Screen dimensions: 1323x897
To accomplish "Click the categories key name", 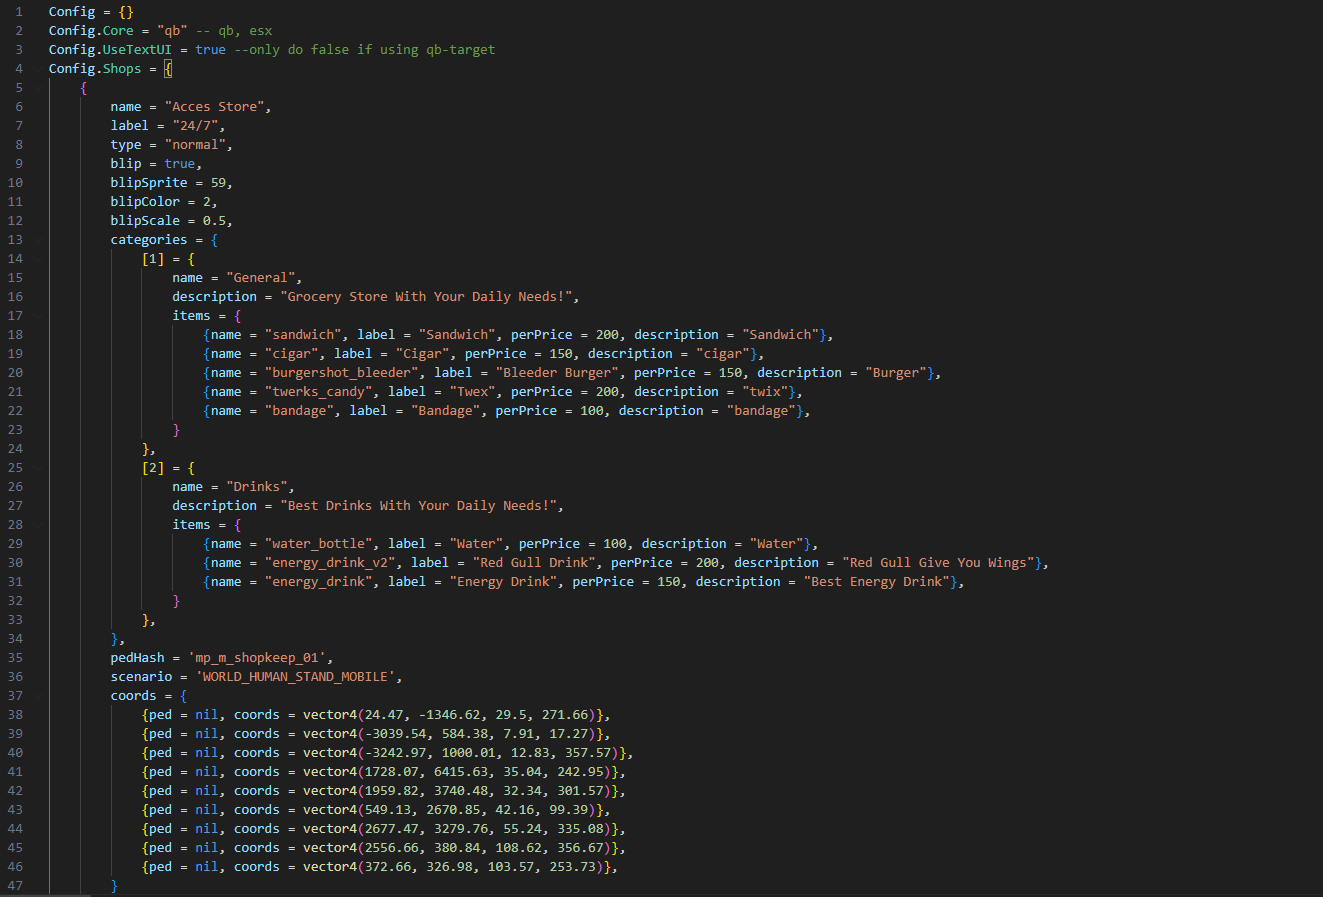I will pos(148,240).
